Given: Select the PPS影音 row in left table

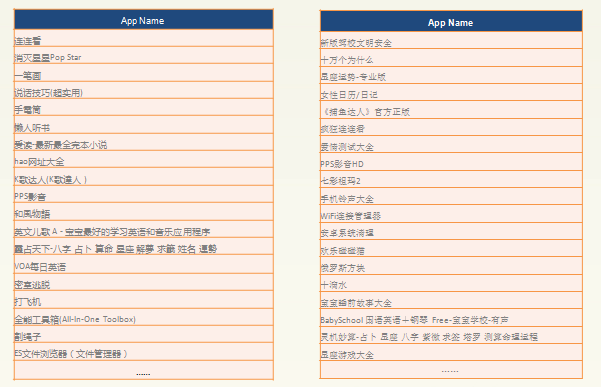Looking at the screenshot, I should (x=143, y=194).
